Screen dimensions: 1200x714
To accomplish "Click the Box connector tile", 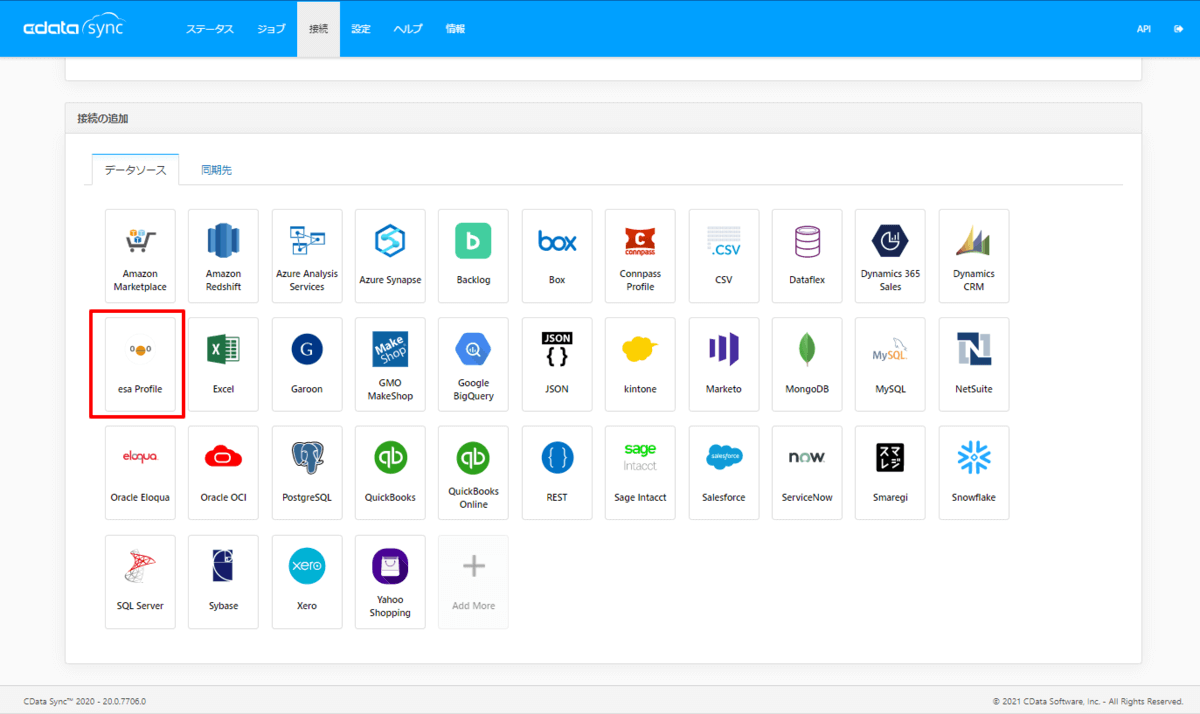I will point(557,256).
